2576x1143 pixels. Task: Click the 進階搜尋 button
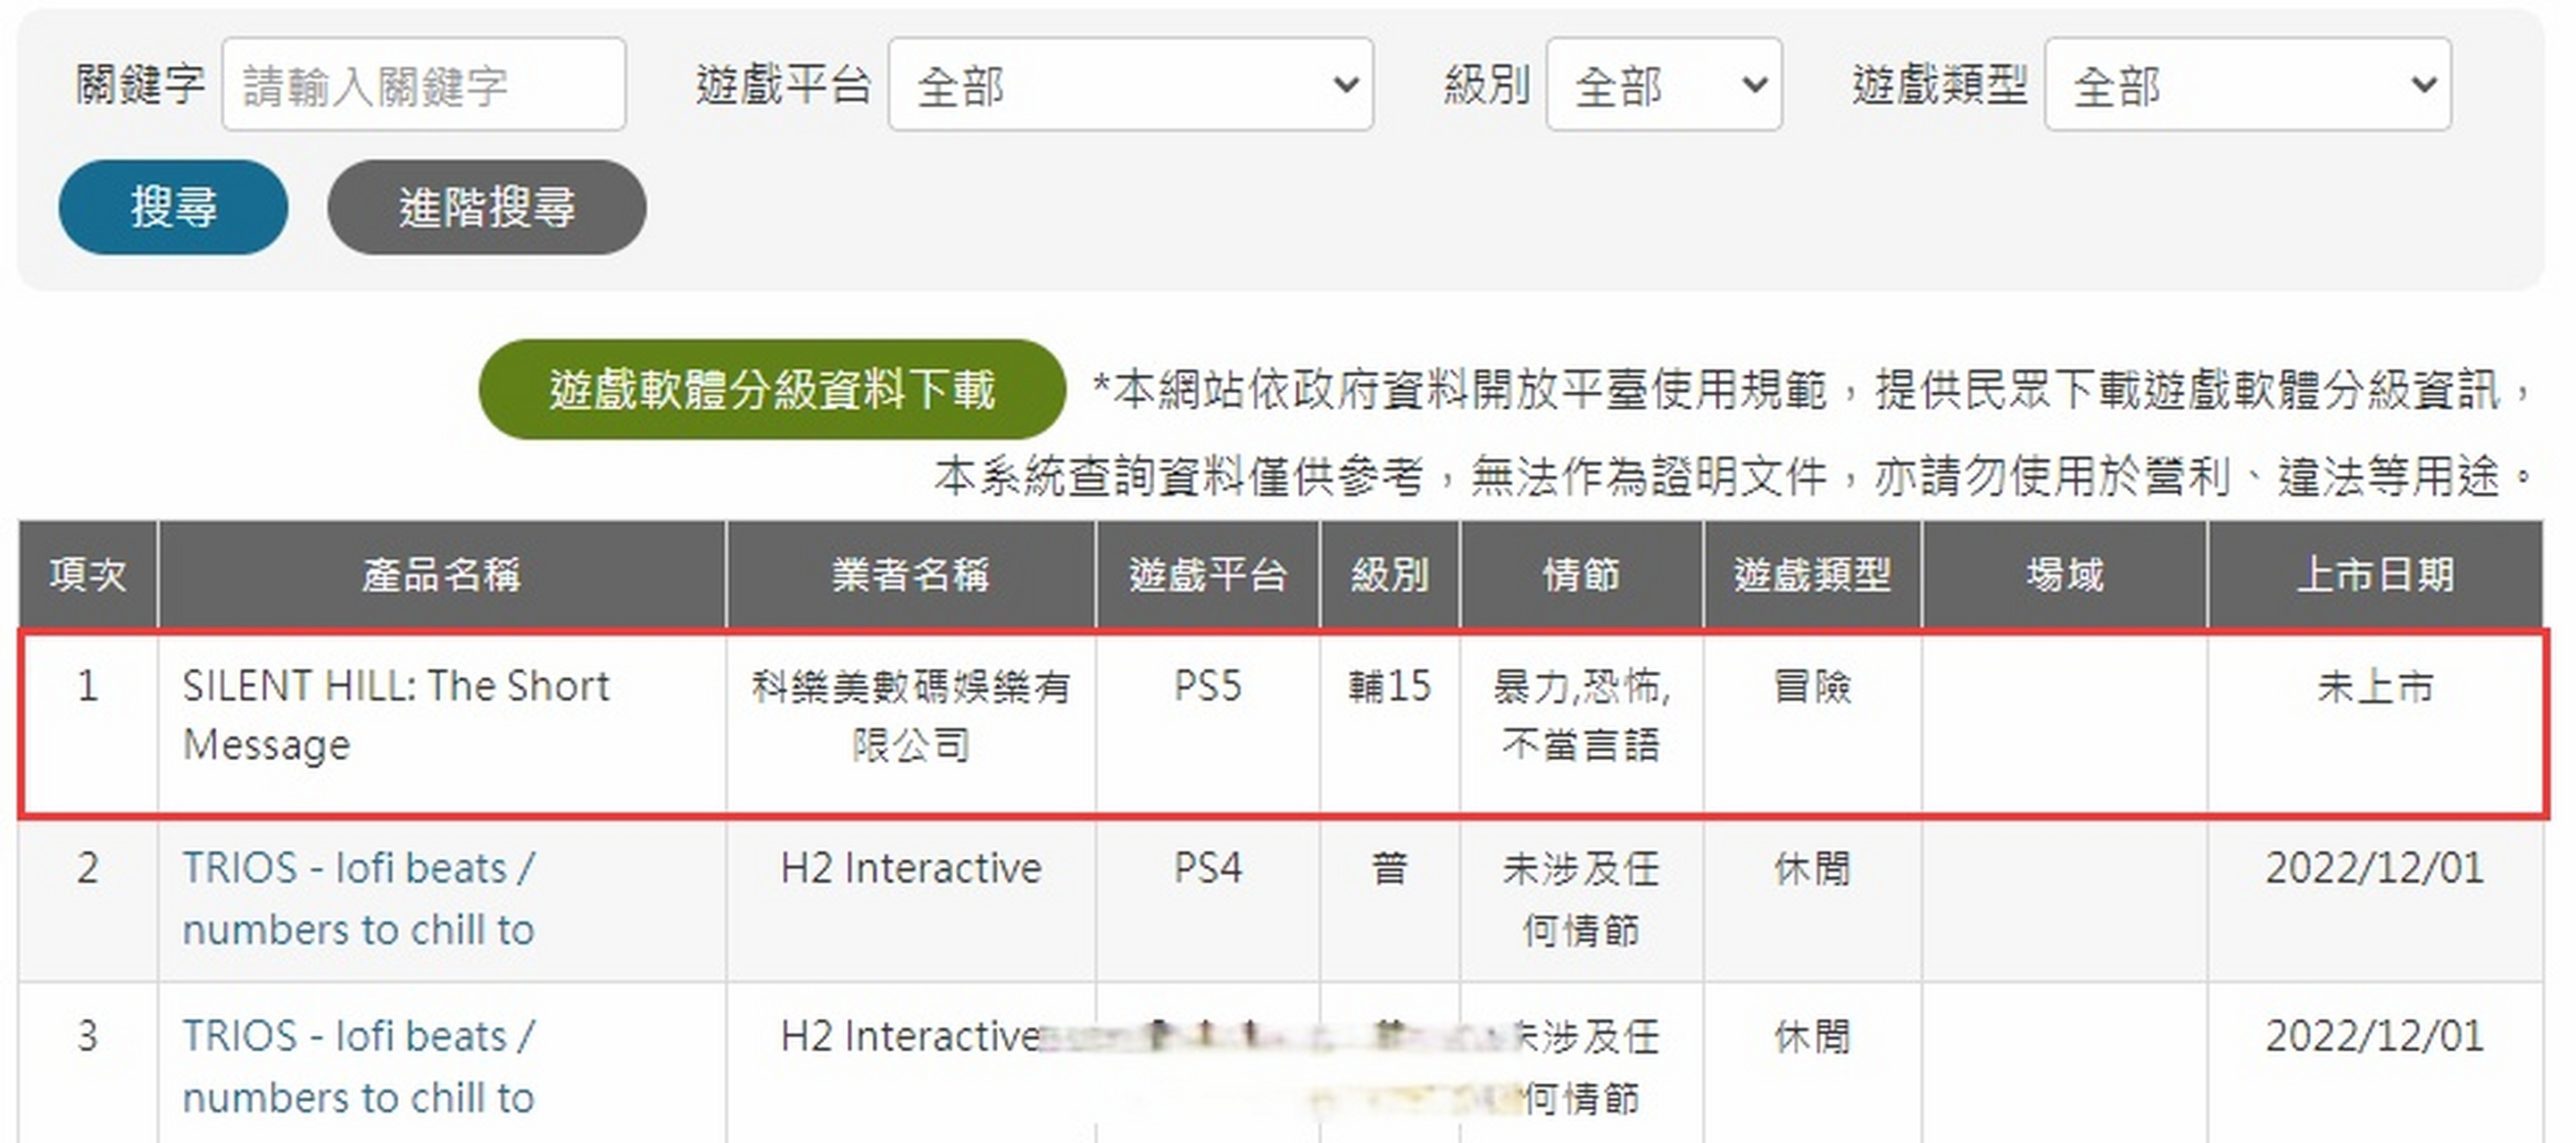pyautogui.click(x=486, y=207)
